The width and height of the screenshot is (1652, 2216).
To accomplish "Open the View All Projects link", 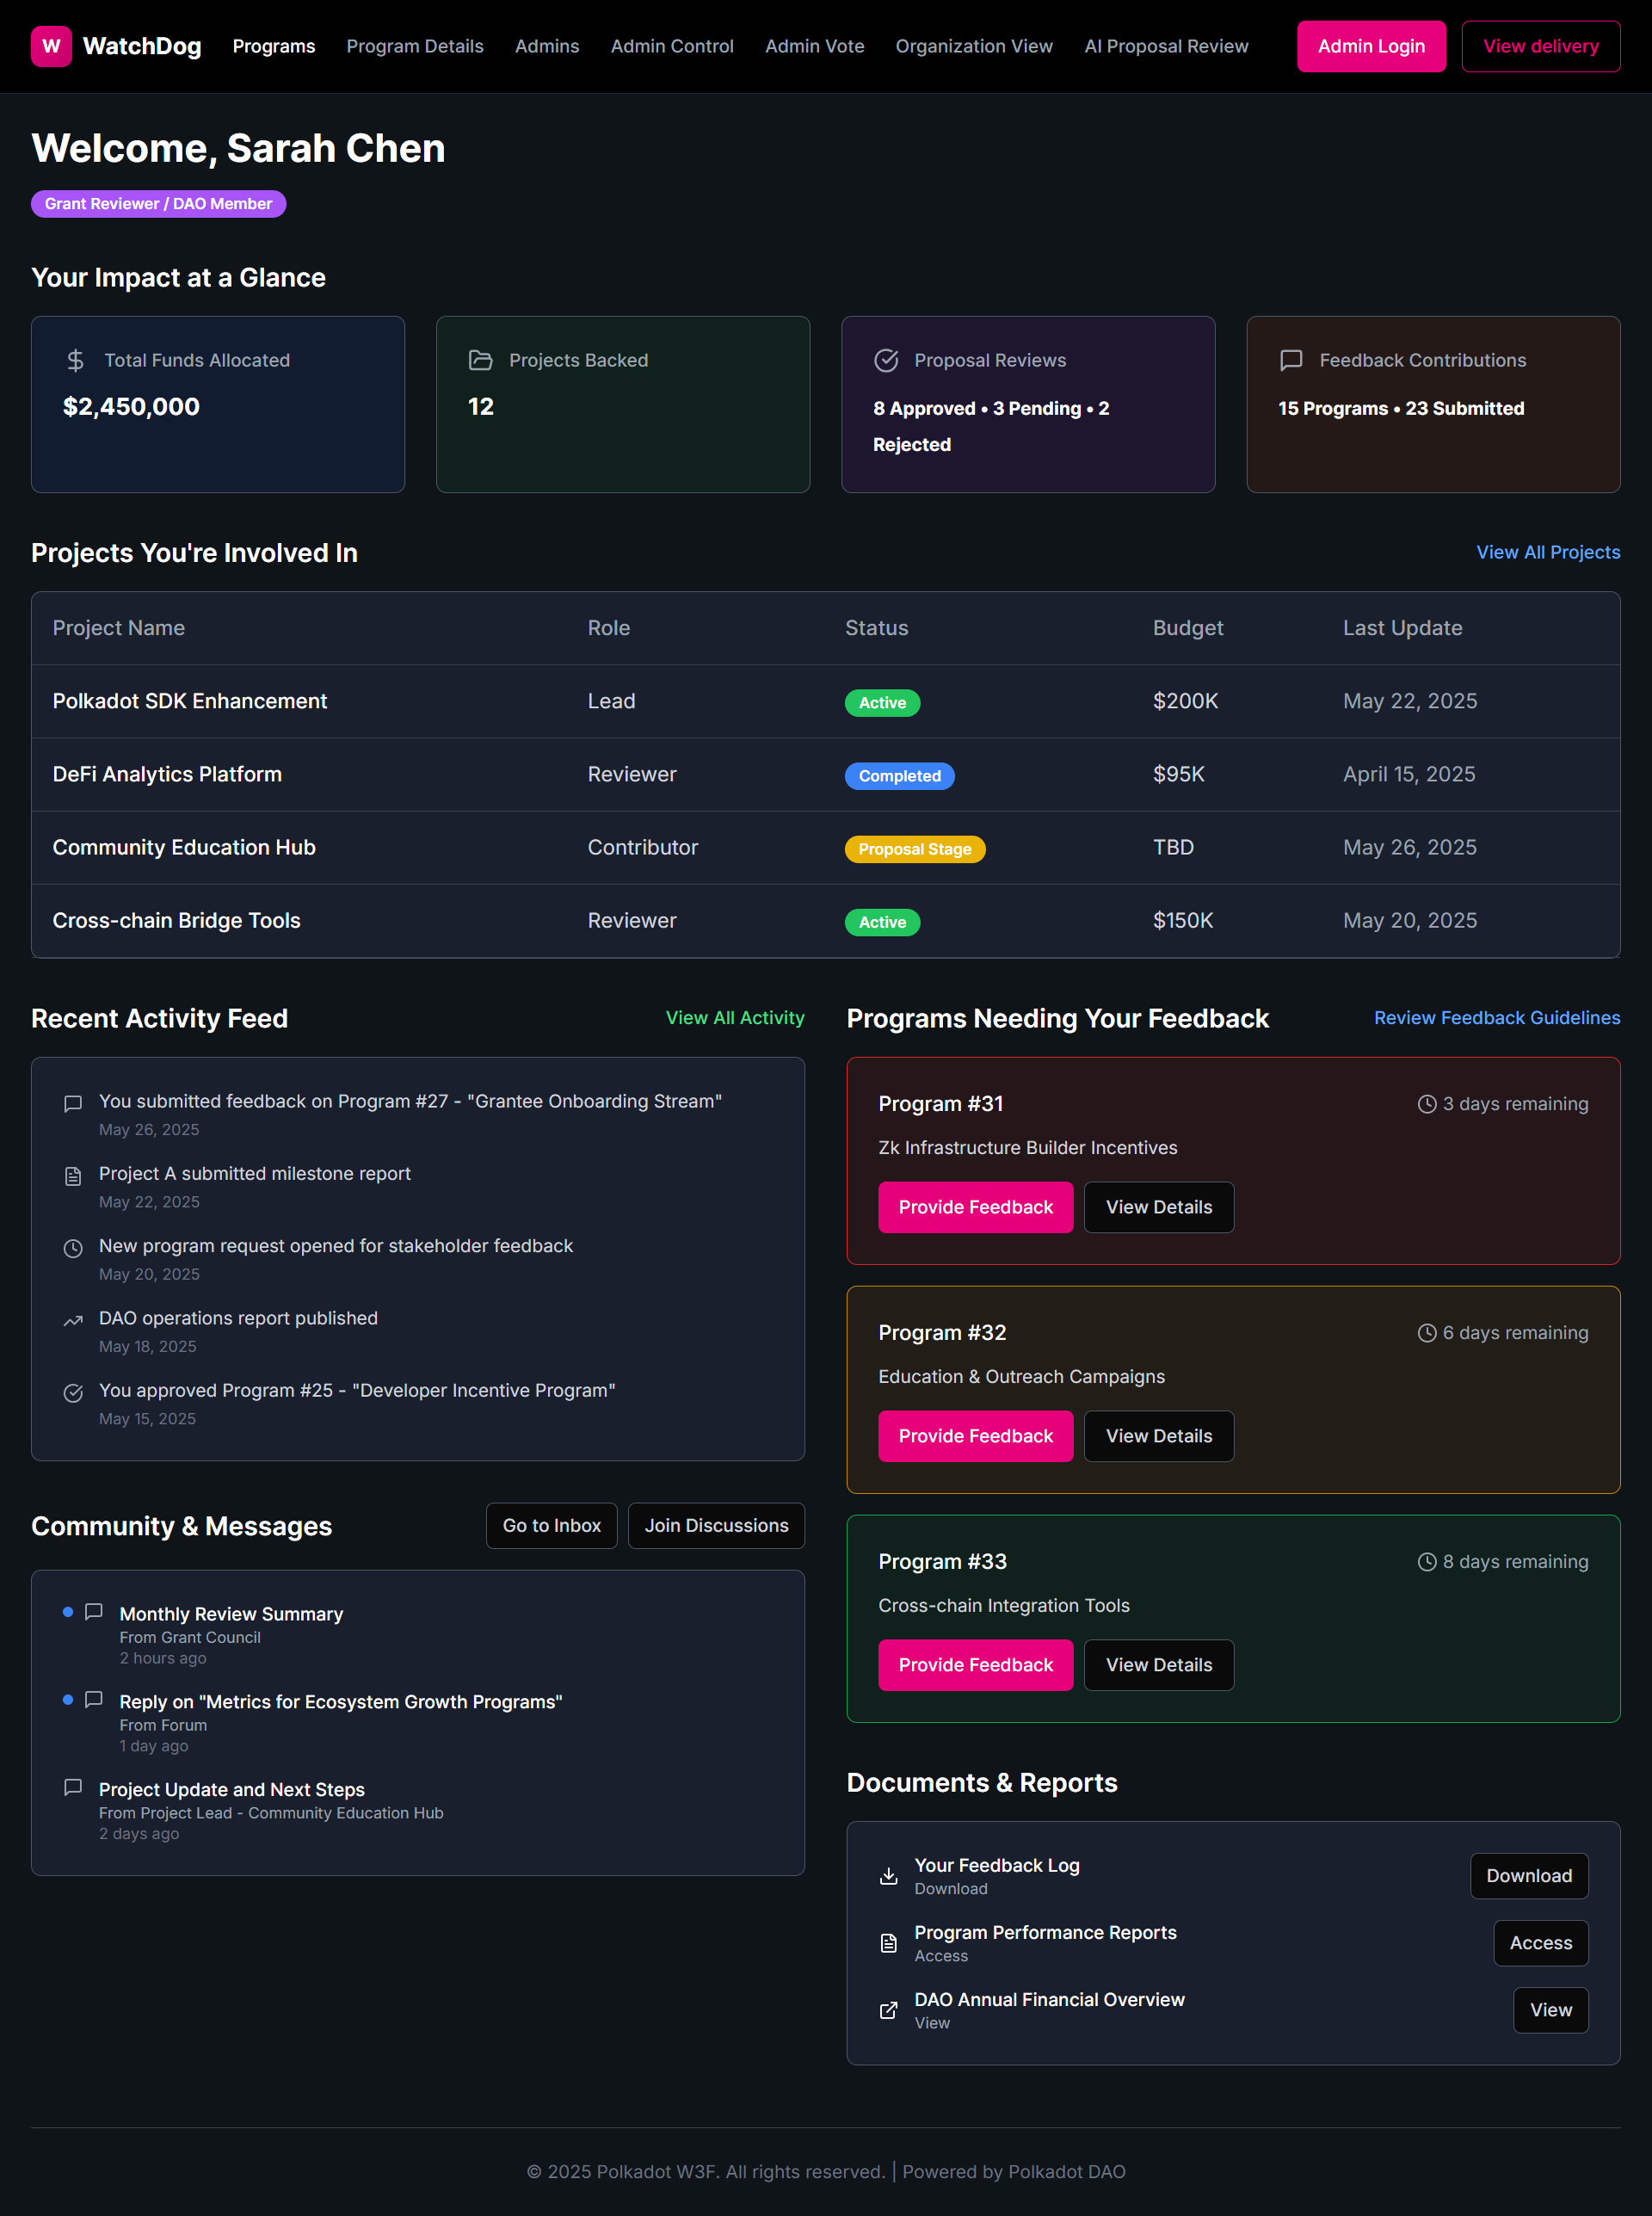I will (1547, 552).
